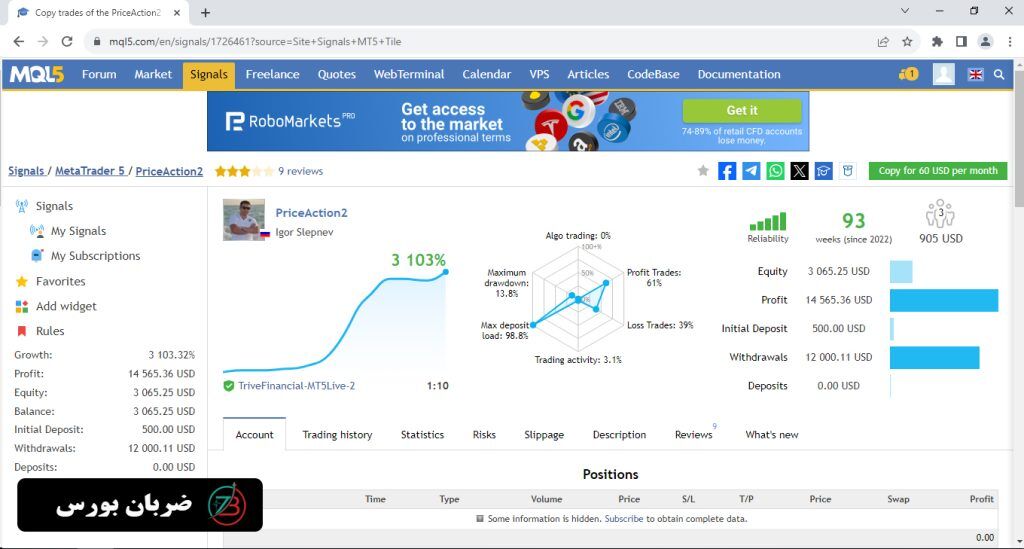Click the blue Profit bar
Screen dimensions: 1024x549
[x=943, y=300]
